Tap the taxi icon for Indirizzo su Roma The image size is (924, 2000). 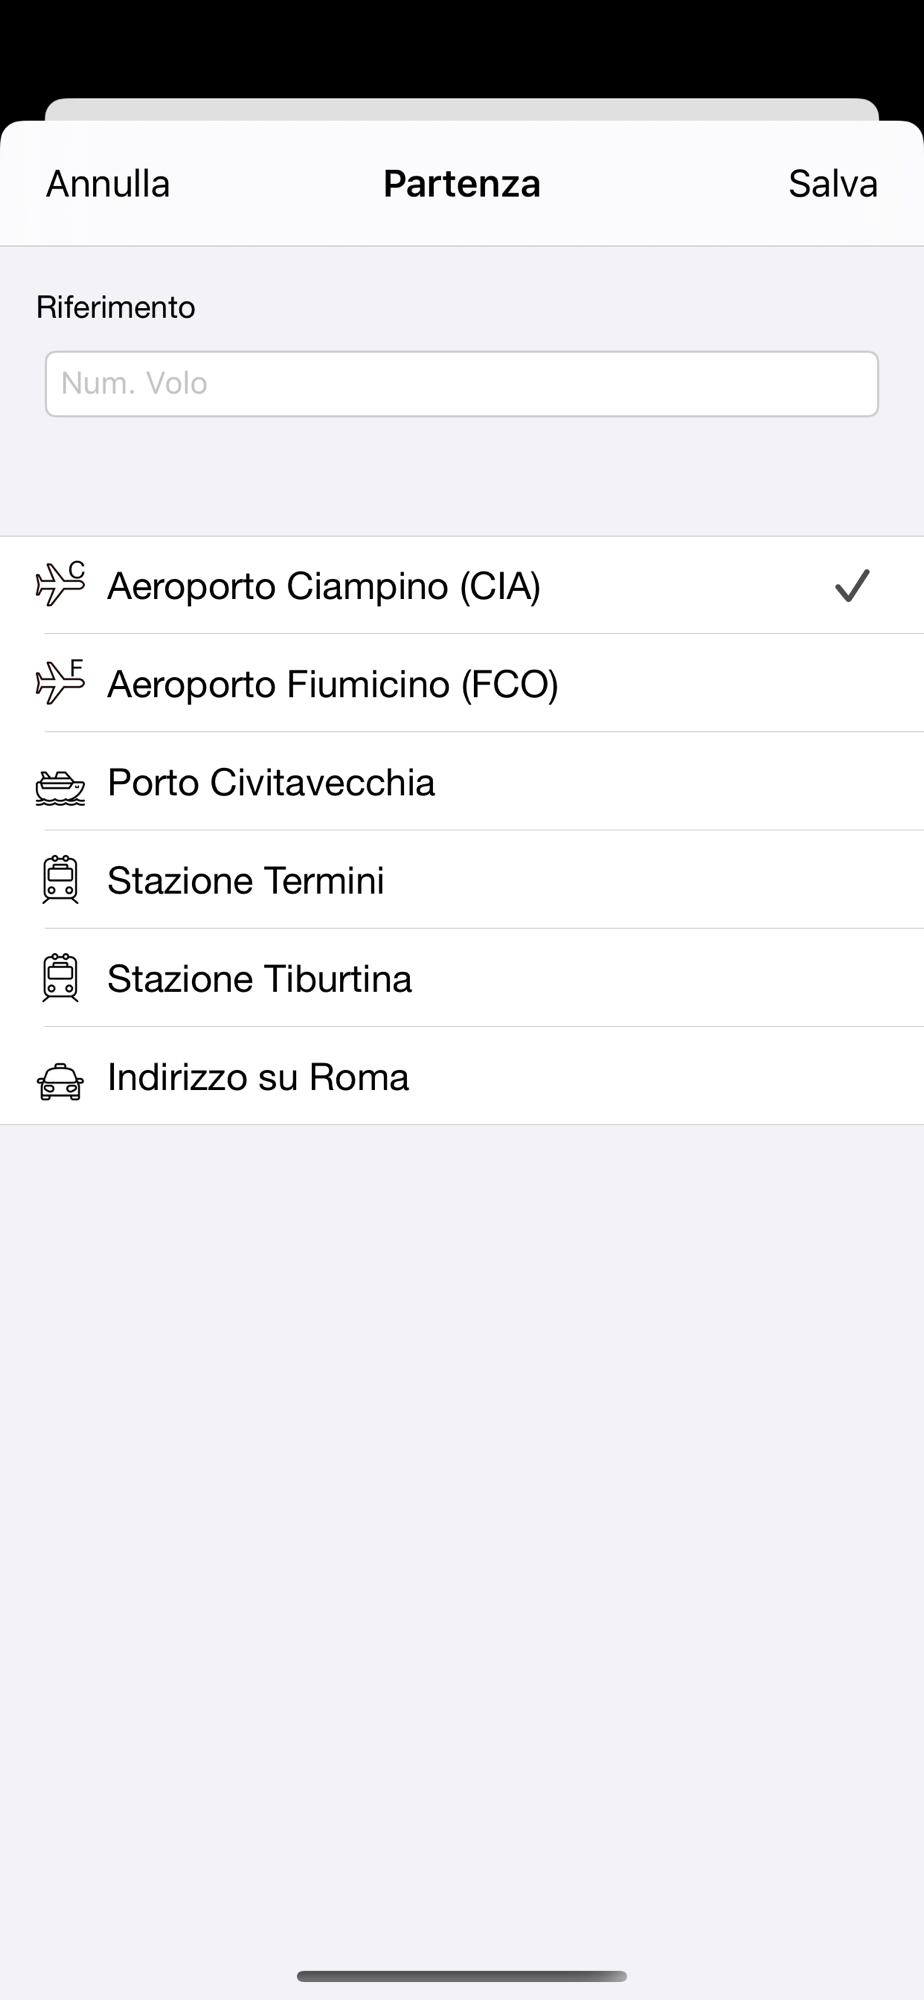[60, 1082]
